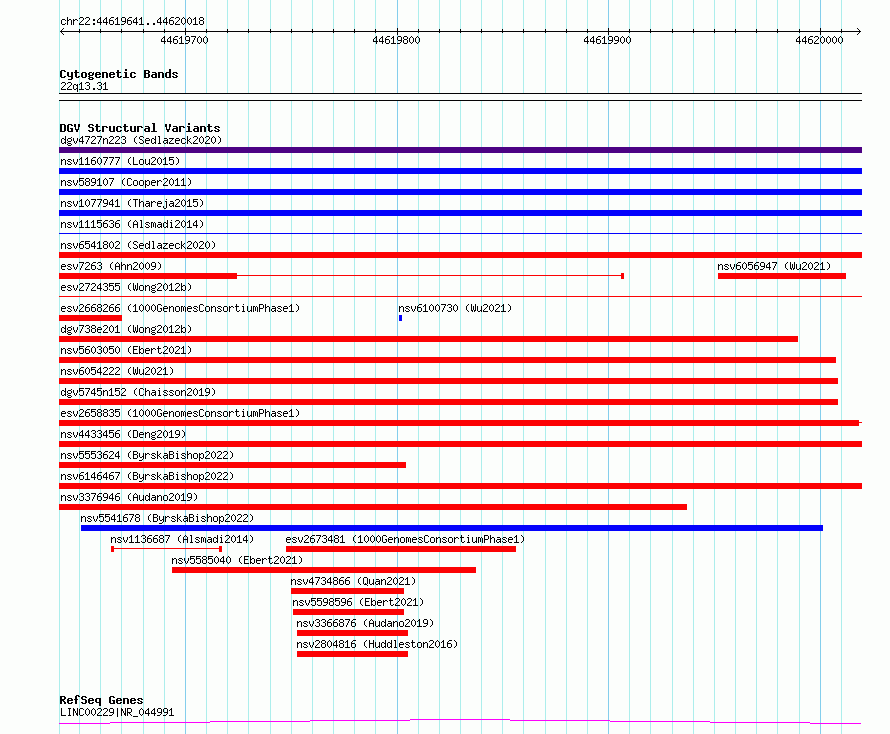Click the nsv6100730 (Wu2021) label

[455, 308]
